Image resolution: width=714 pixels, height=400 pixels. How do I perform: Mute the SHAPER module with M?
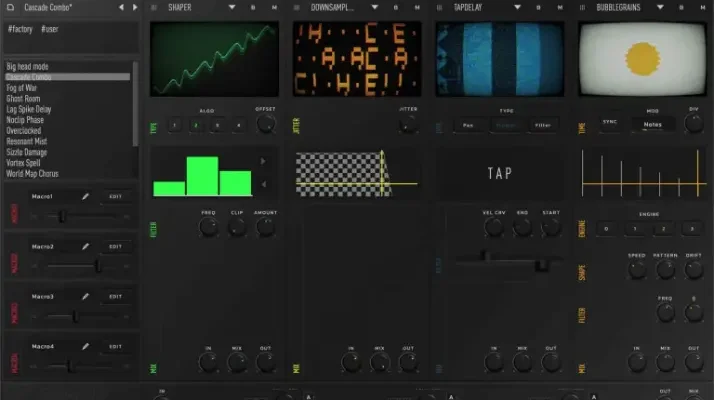point(274,7)
